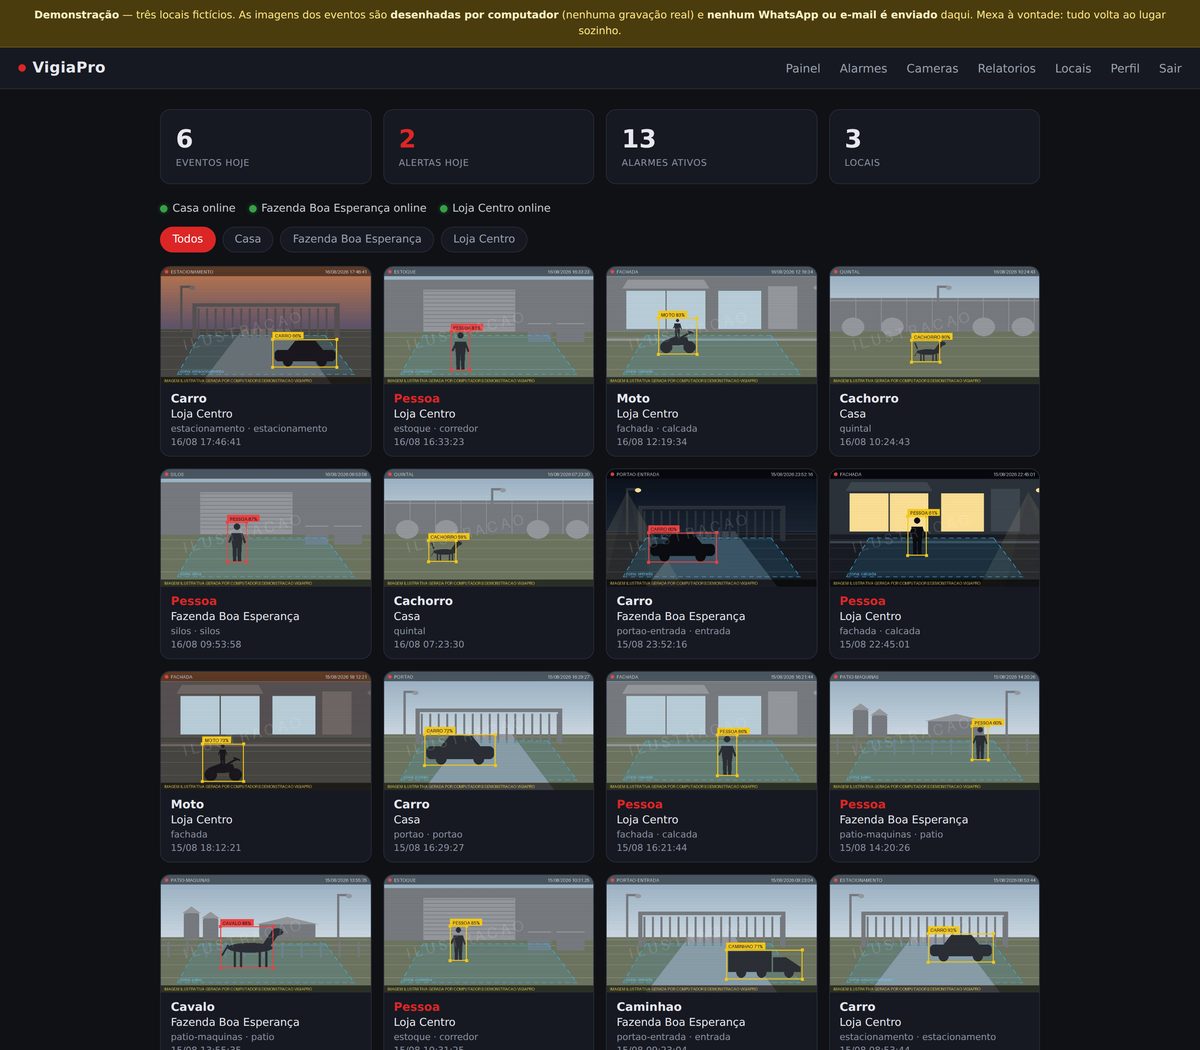1200x1050 pixels.
Task: Open the Moto fachada 12:19:34 event image
Action: pyautogui.click(x=711, y=325)
